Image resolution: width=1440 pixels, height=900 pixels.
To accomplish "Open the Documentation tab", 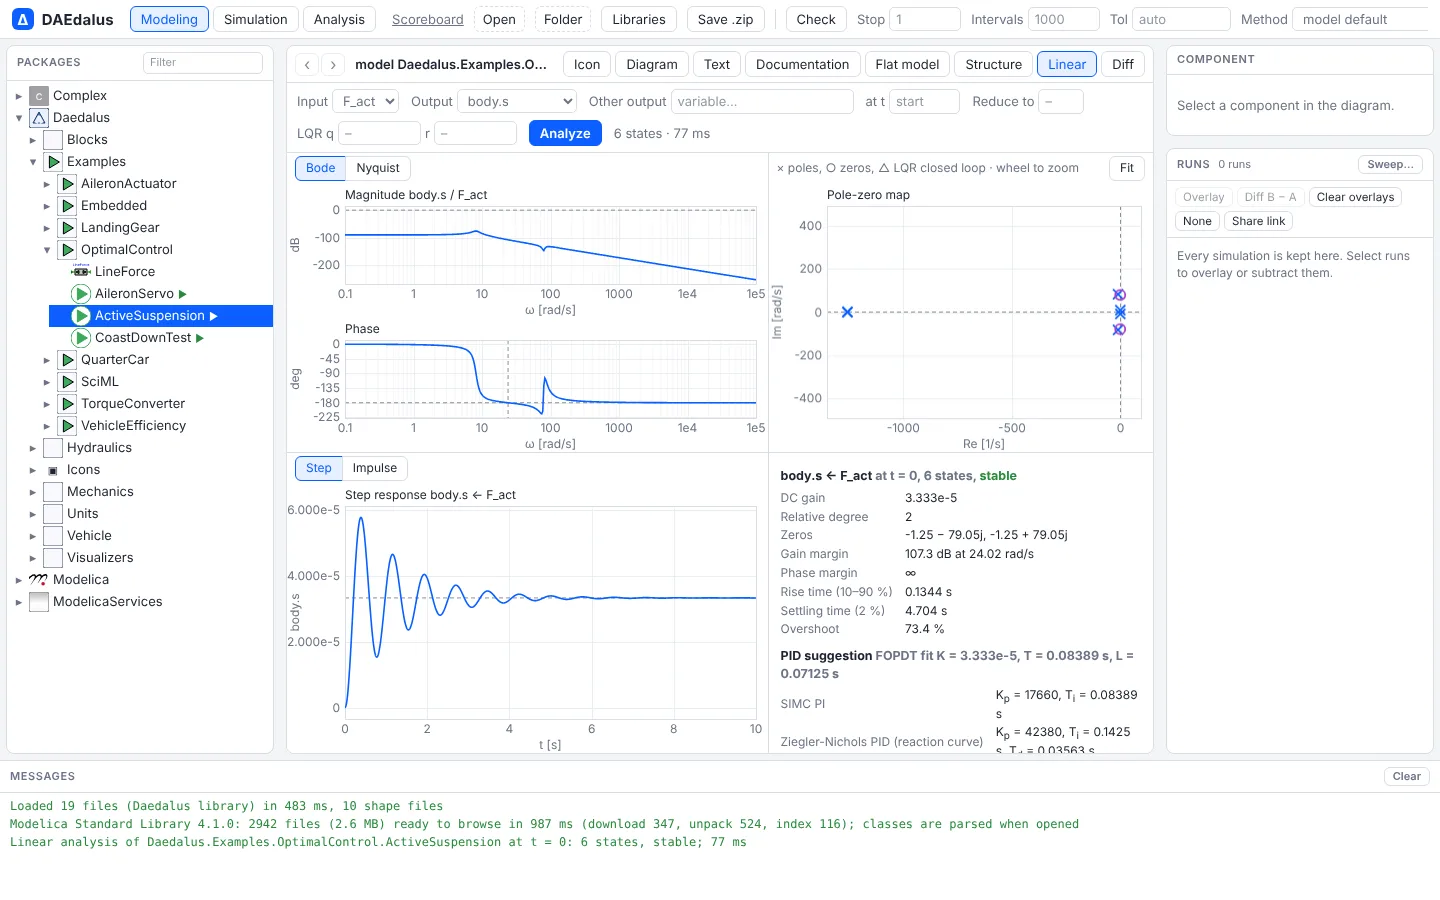I will 802,64.
